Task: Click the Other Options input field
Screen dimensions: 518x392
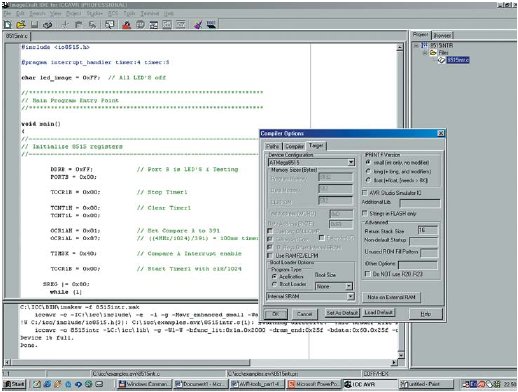Action: coord(418,265)
